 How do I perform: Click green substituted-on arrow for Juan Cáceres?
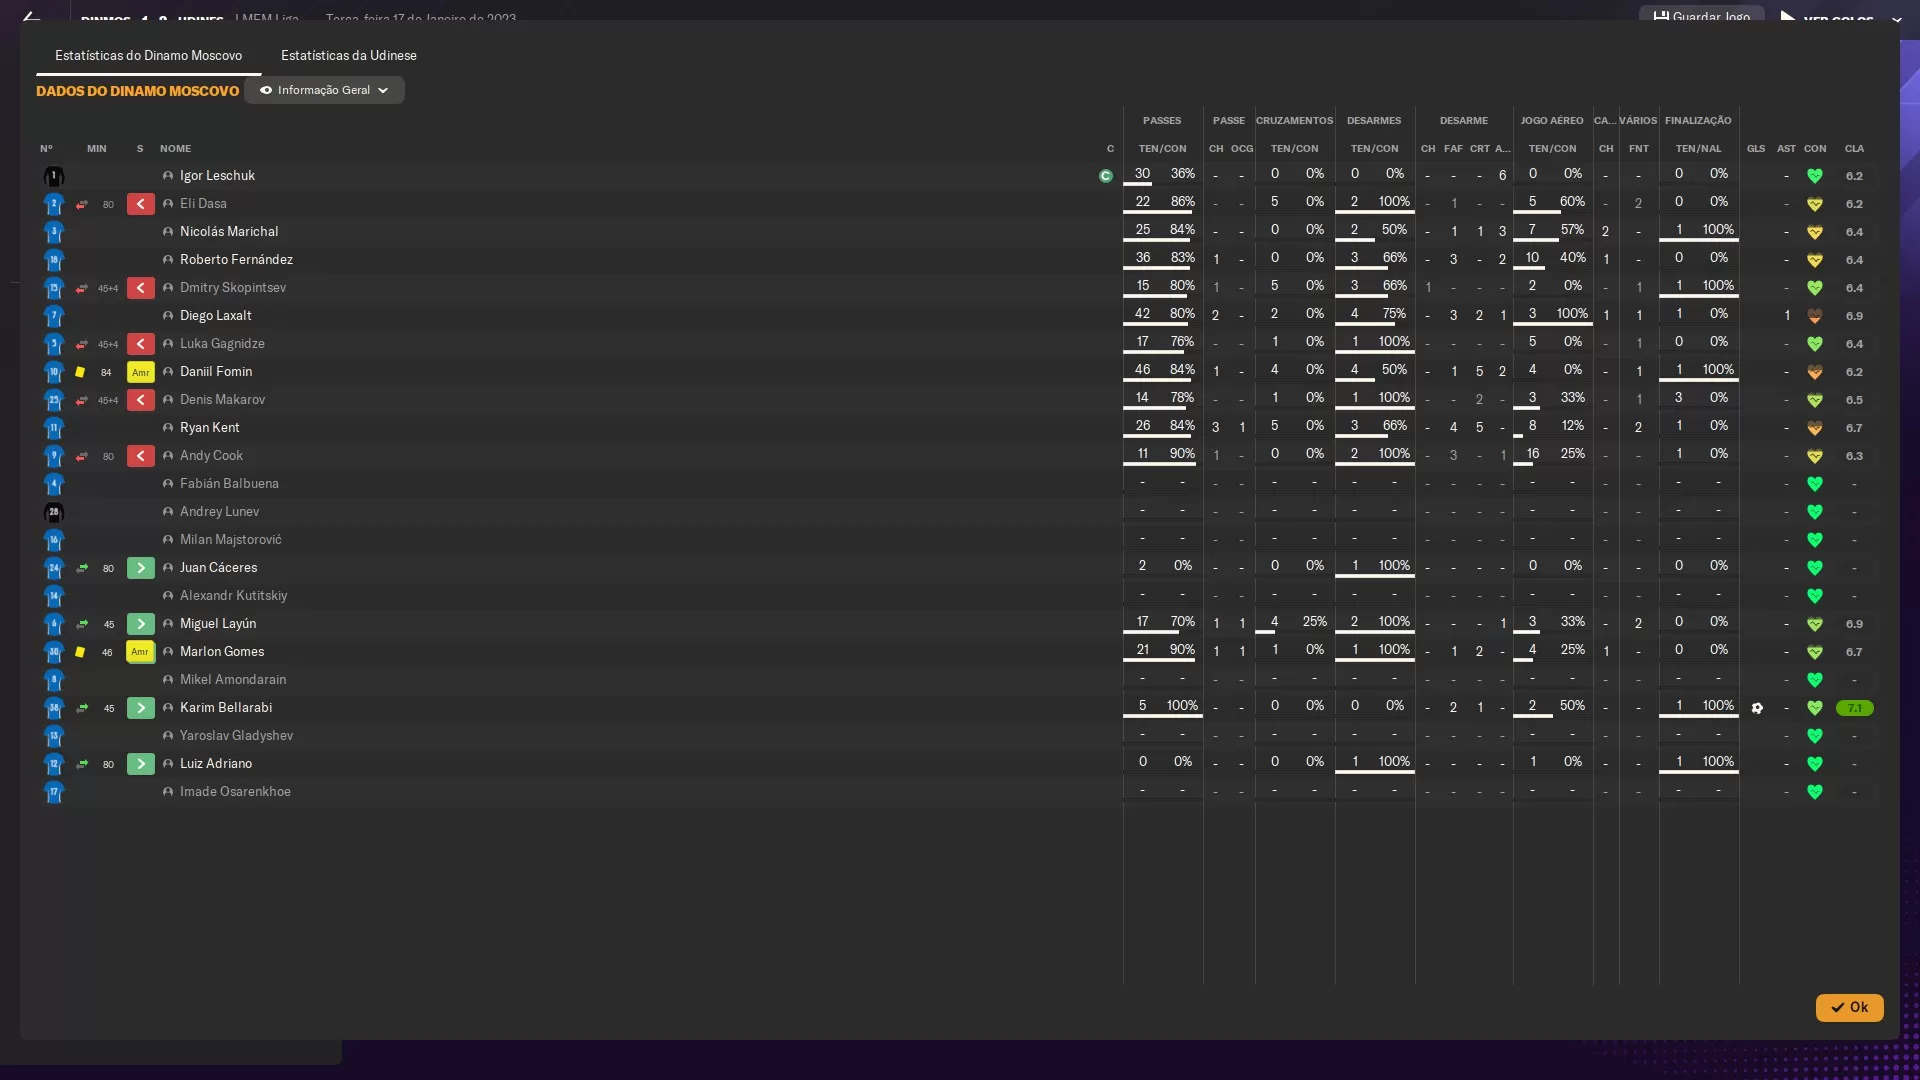tap(141, 568)
